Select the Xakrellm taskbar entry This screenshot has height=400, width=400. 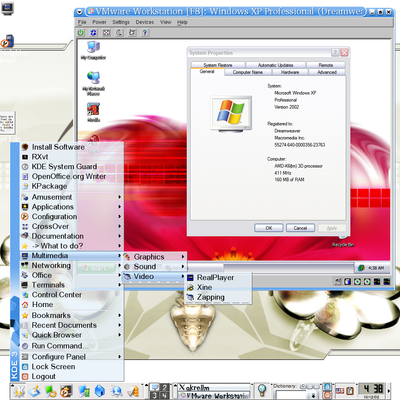pos(214,387)
